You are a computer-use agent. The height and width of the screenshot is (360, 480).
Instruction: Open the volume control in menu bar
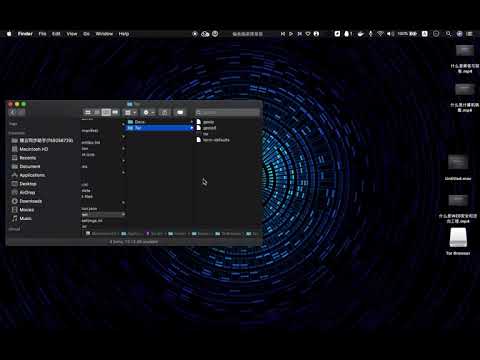tap(390, 34)
